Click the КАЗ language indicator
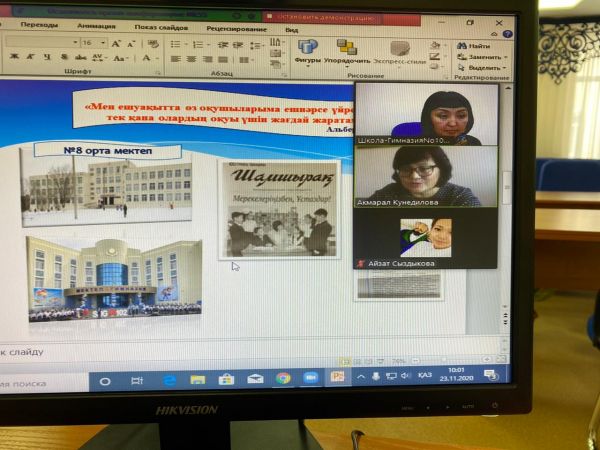The height and width of the screenshot is (450, 600). (x=426, y=376)
